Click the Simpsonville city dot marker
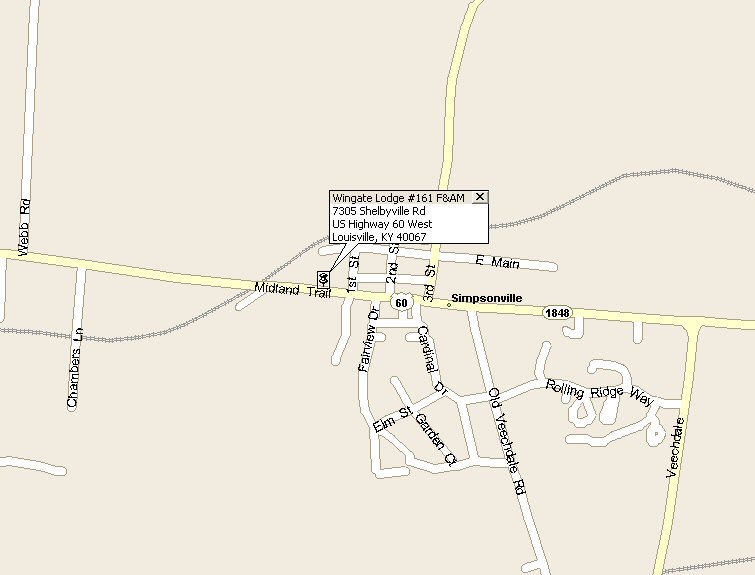 449,305
